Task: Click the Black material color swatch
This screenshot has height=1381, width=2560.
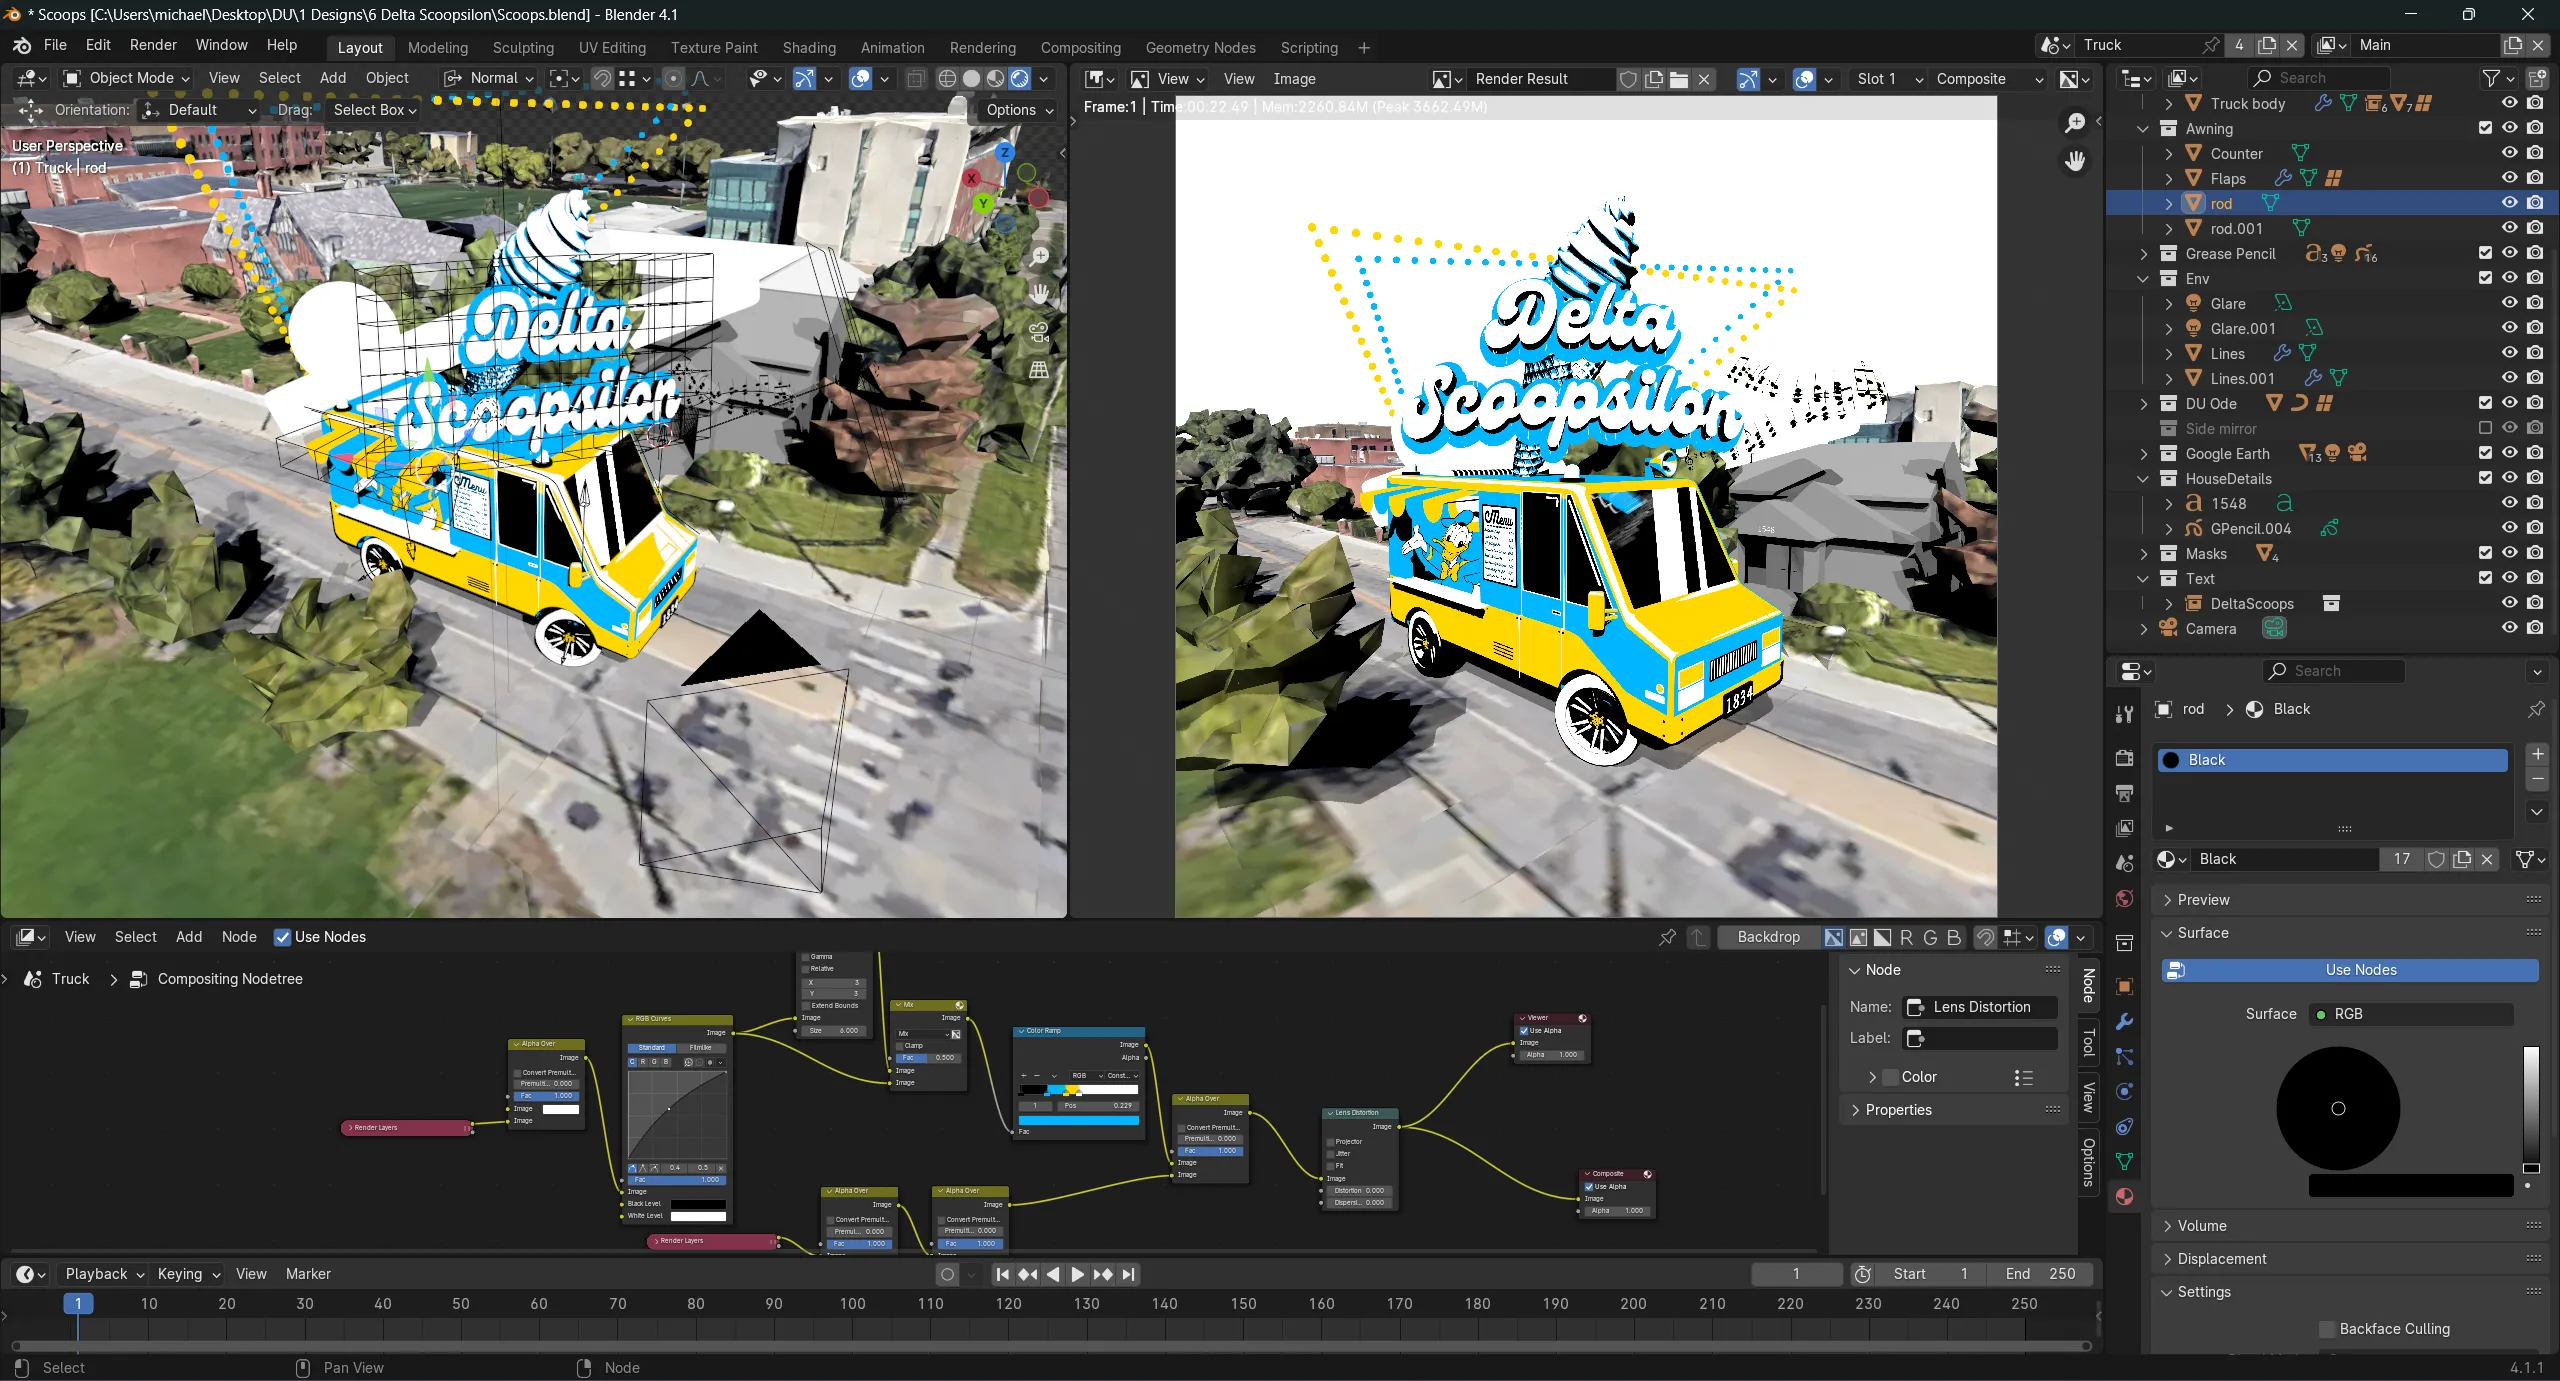Action: (x=2170, y=760)
